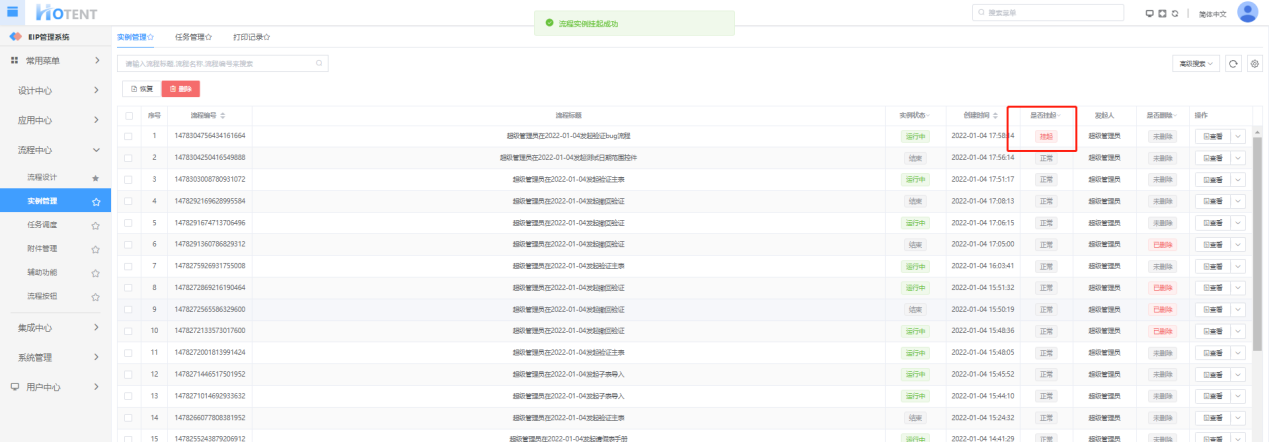Open row 4 action dropdown arrow

[1238, 201]
